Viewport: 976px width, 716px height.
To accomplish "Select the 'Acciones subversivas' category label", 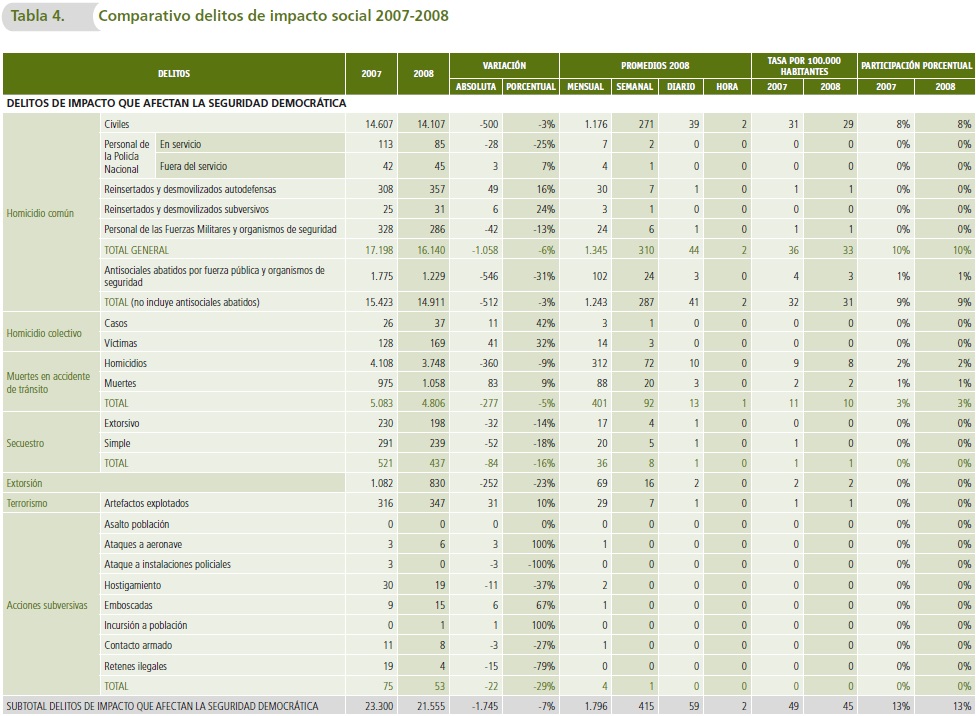I will coord(47,605).
